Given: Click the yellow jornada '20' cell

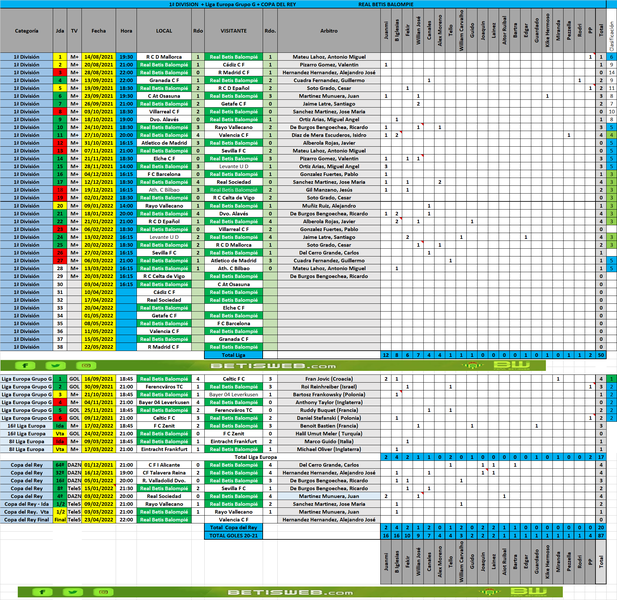Looking at the screenshot, I should [60, 206].
